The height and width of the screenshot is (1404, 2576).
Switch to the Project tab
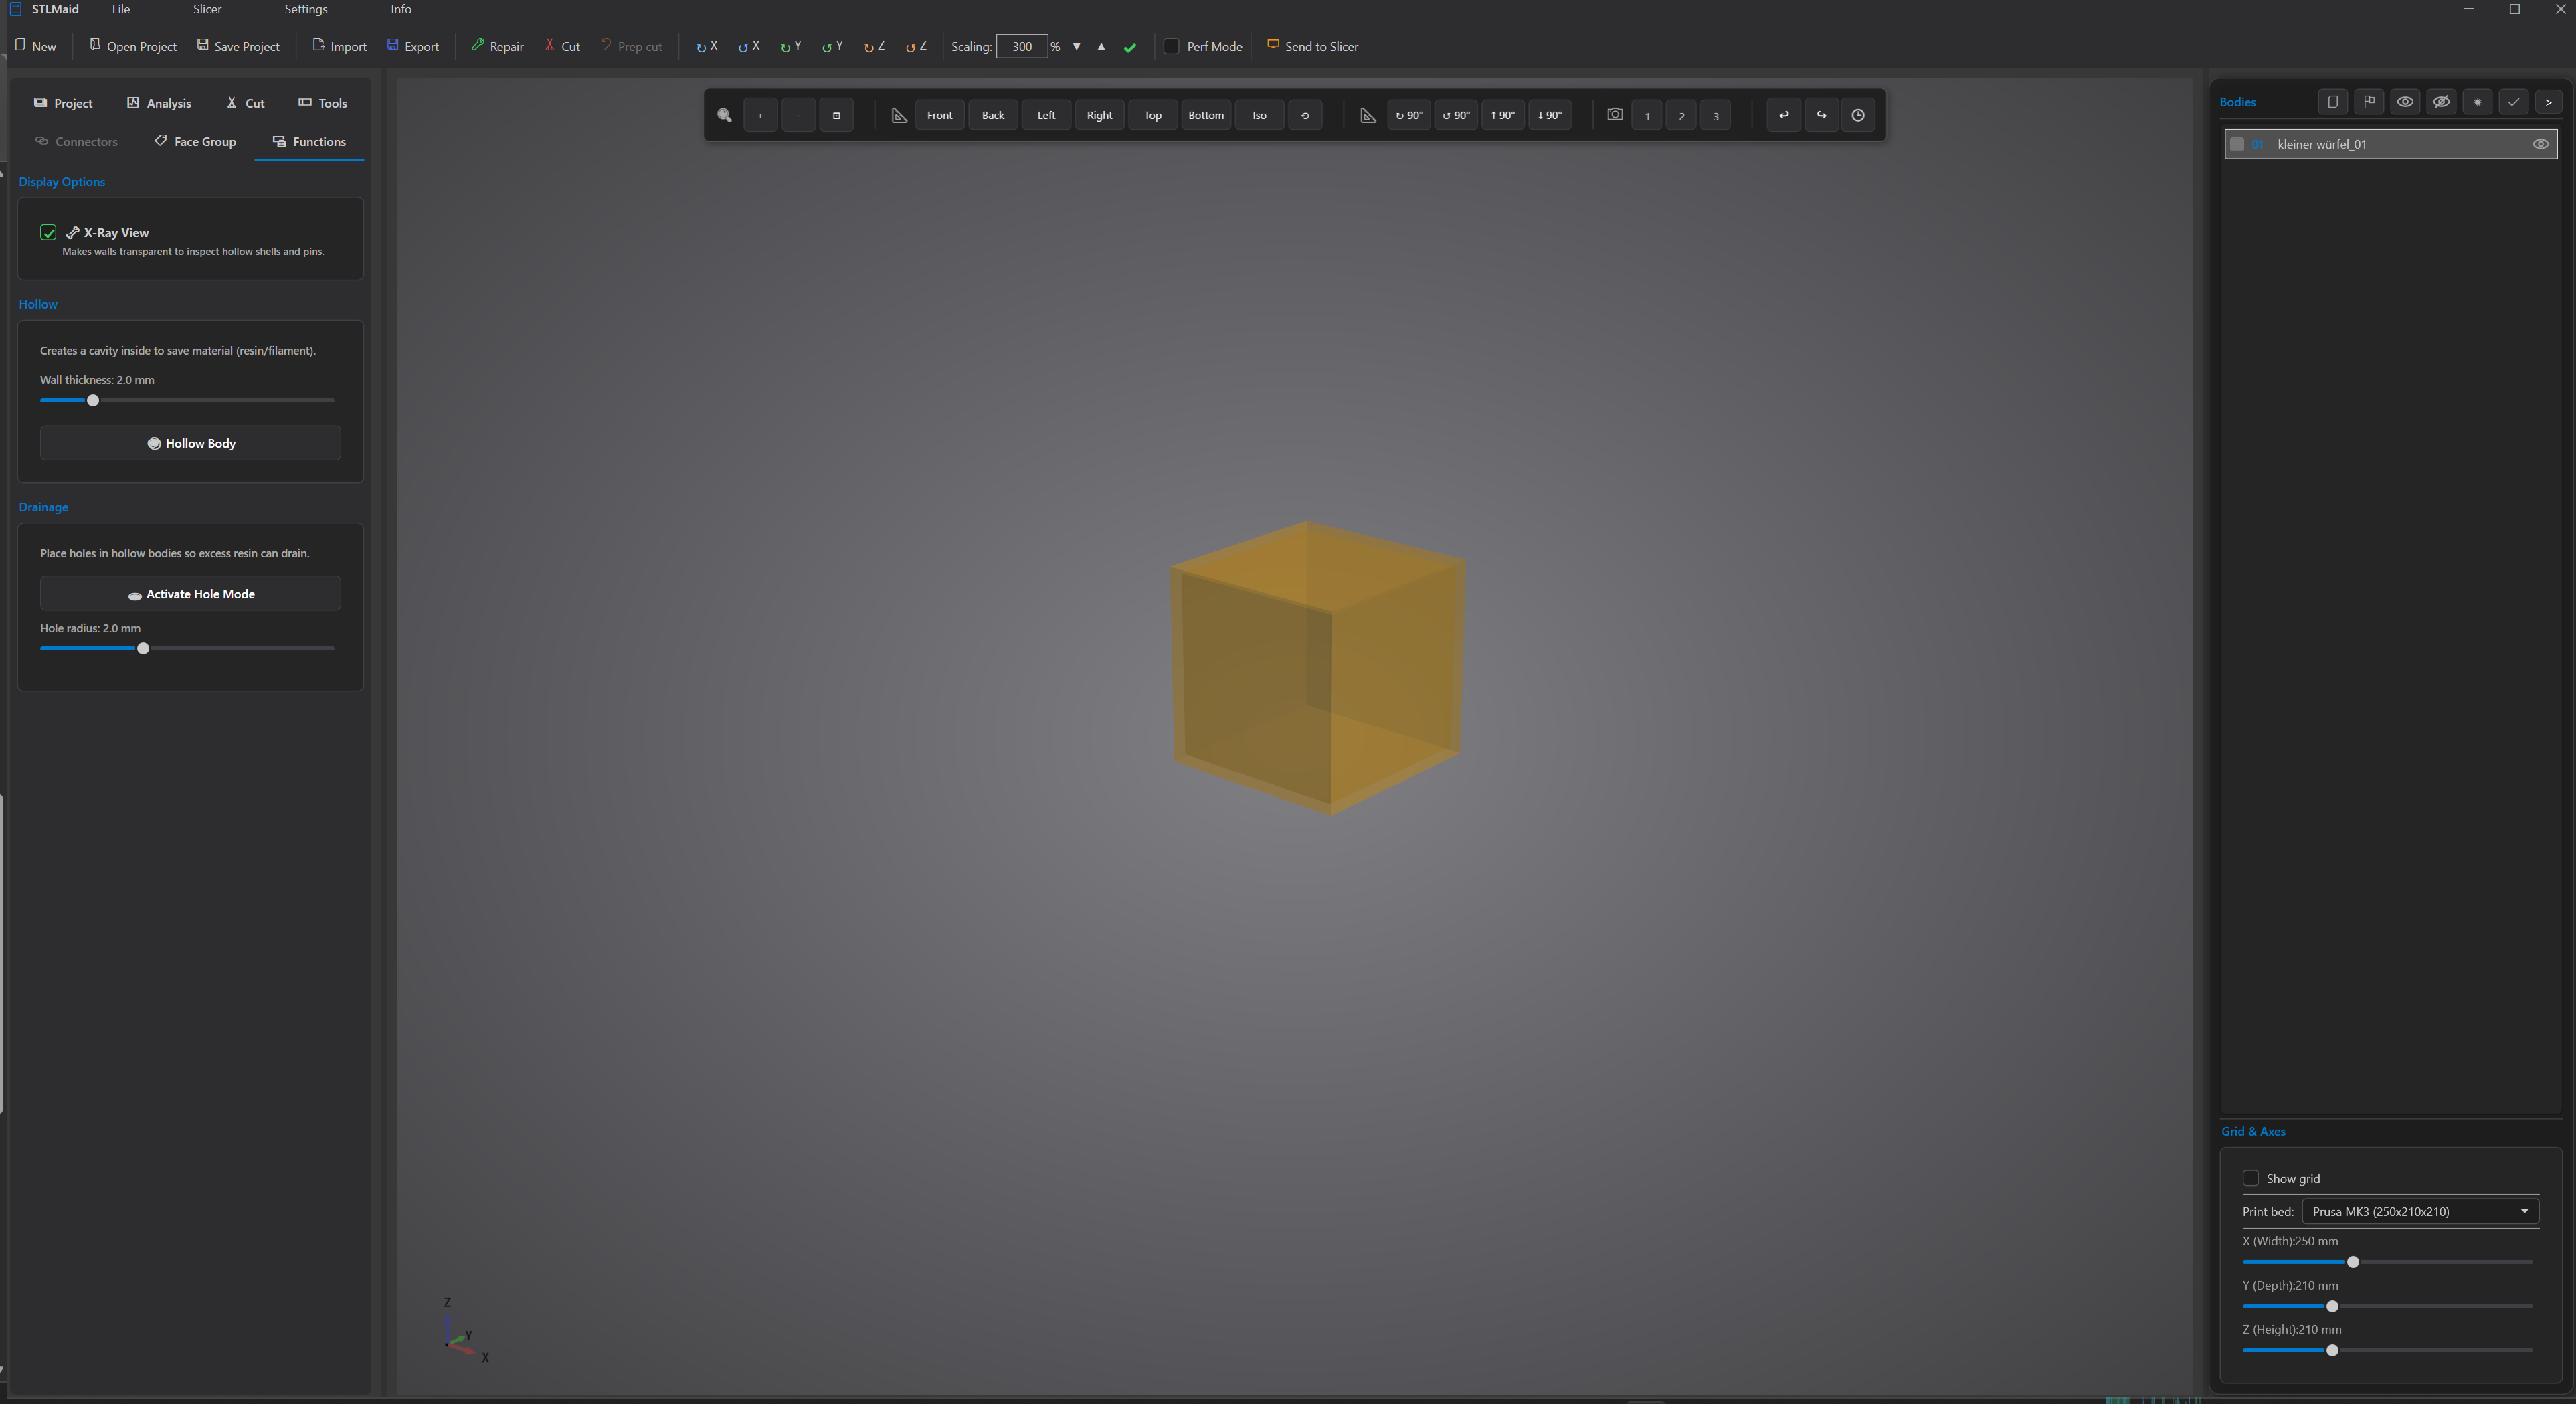(x=63, y=103)
